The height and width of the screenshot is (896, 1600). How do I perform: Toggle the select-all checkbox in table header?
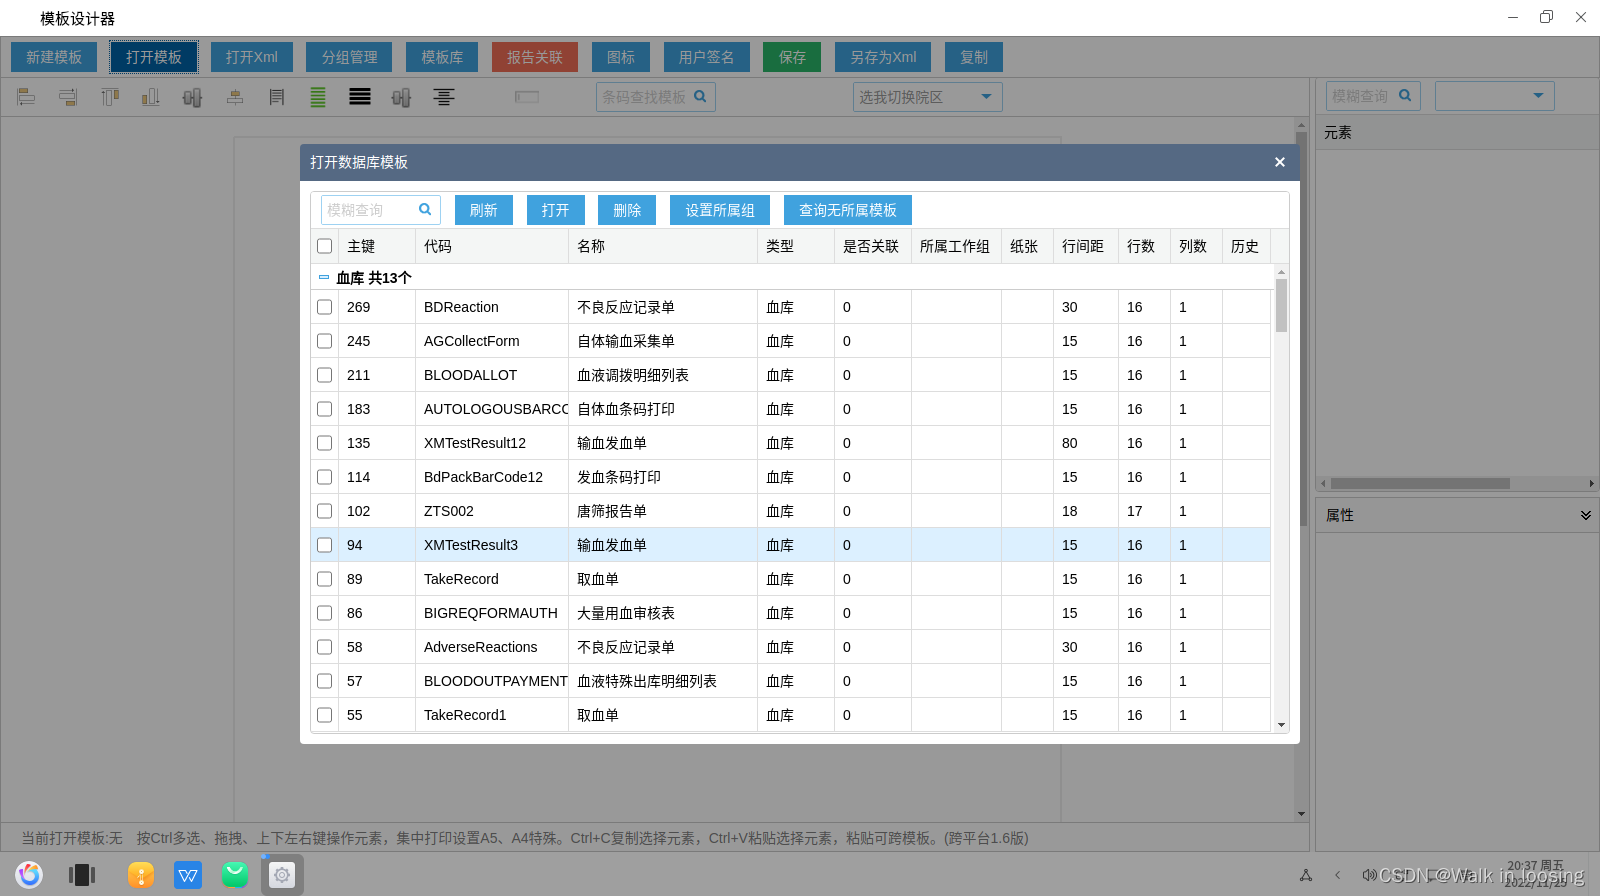[x=325, y=246]
